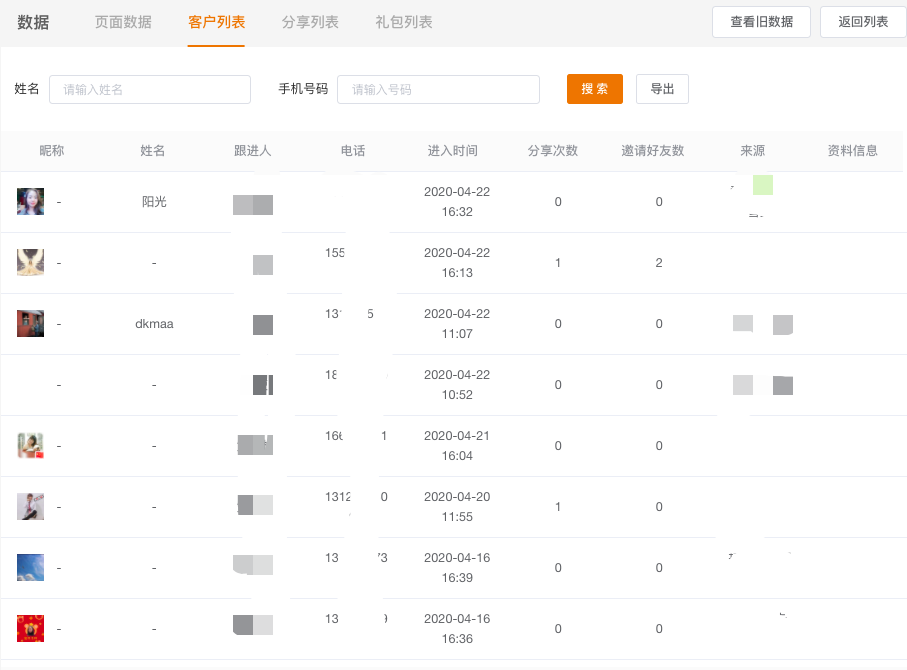Focus the 姓名 input field
907x670 pixels.
click(x=150, y=89)
